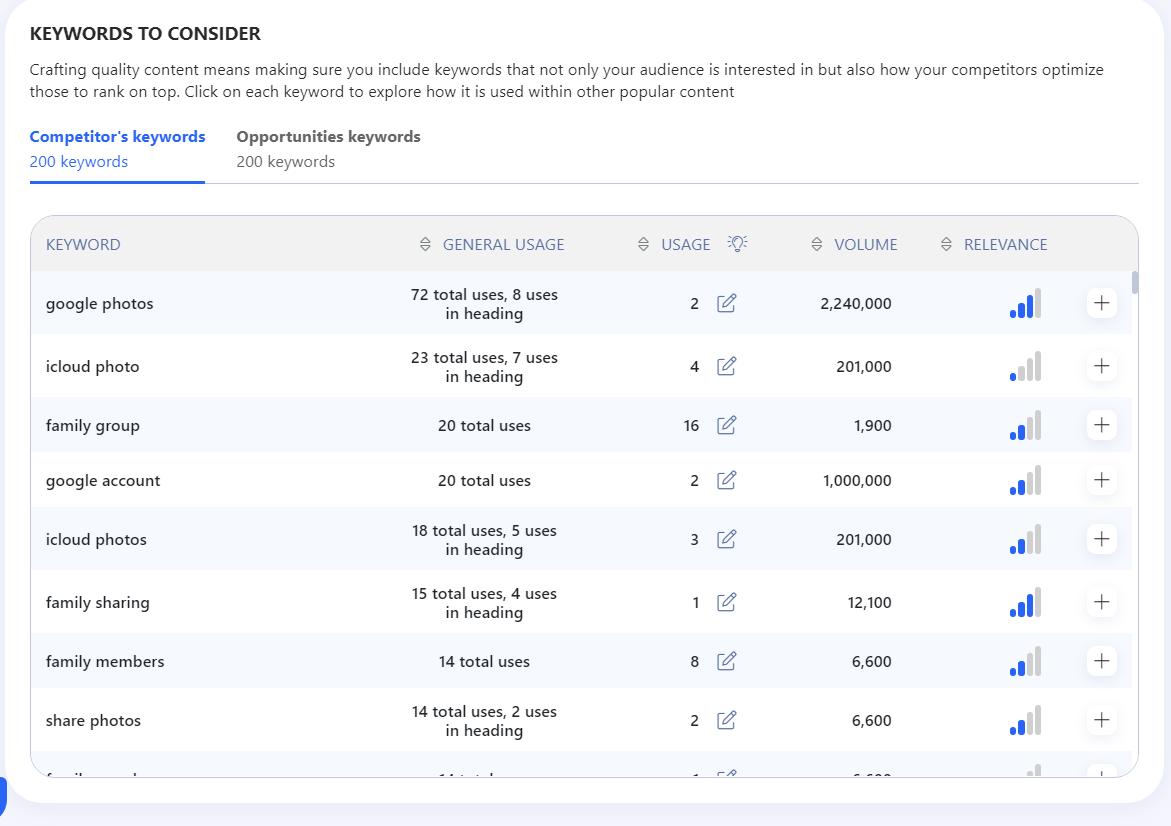
Task: Add the google photos keyword with plus button
Action: 1102,302
